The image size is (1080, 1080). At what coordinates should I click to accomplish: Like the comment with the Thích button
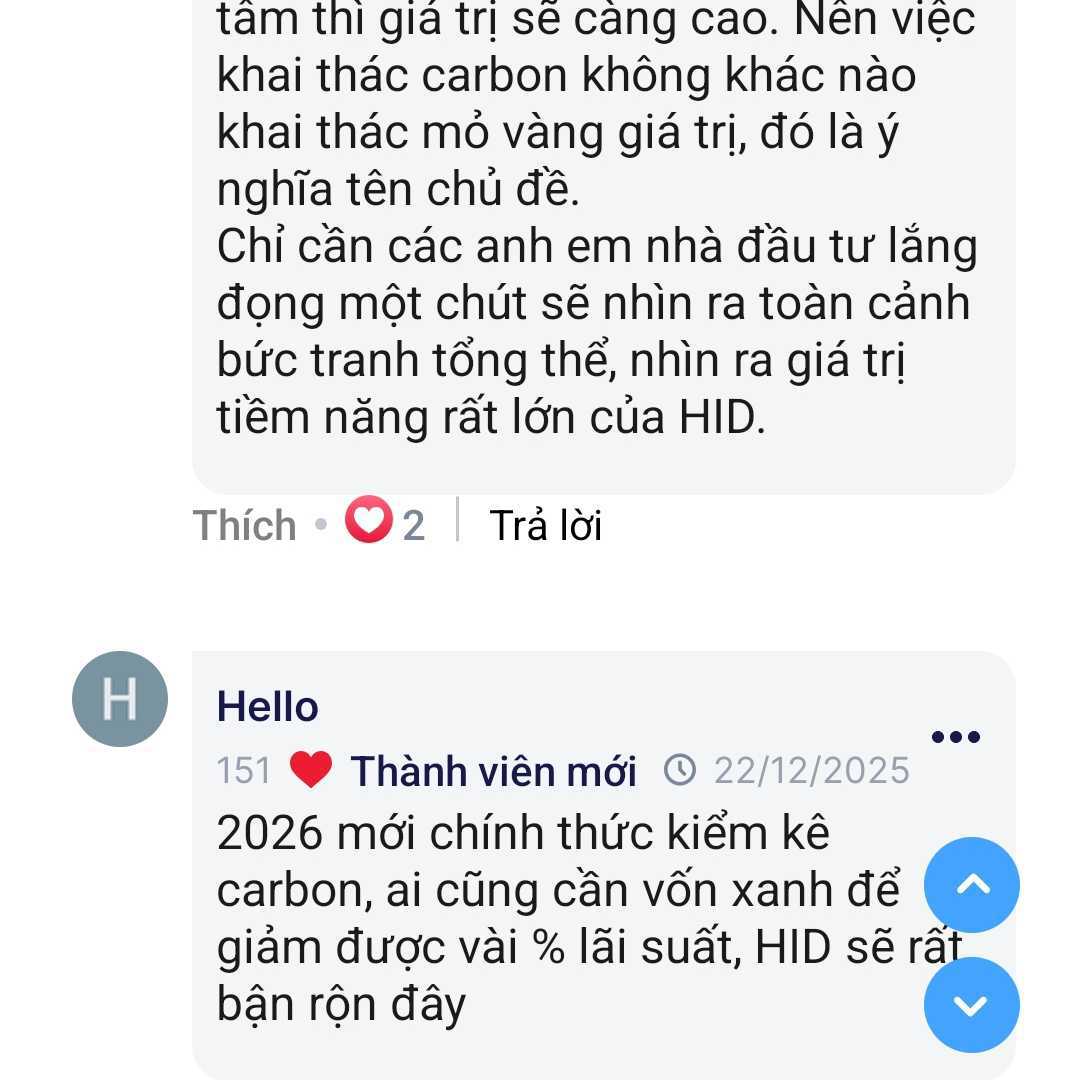(244, 525)
